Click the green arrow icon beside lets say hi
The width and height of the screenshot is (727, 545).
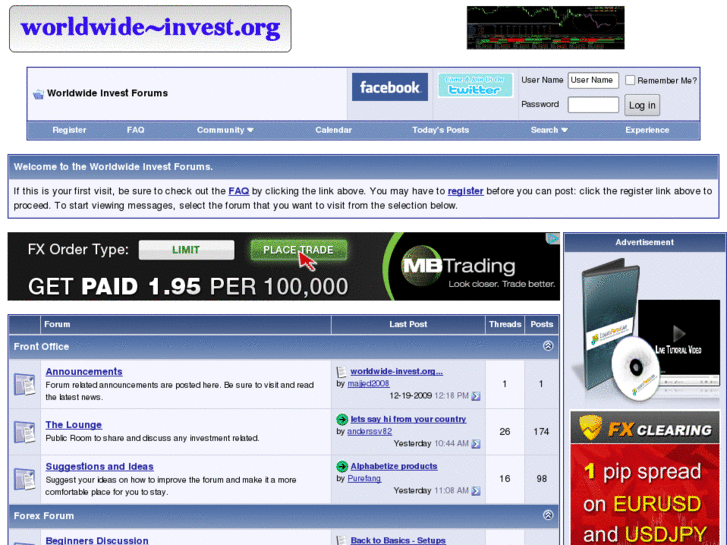tap(342, 419)
